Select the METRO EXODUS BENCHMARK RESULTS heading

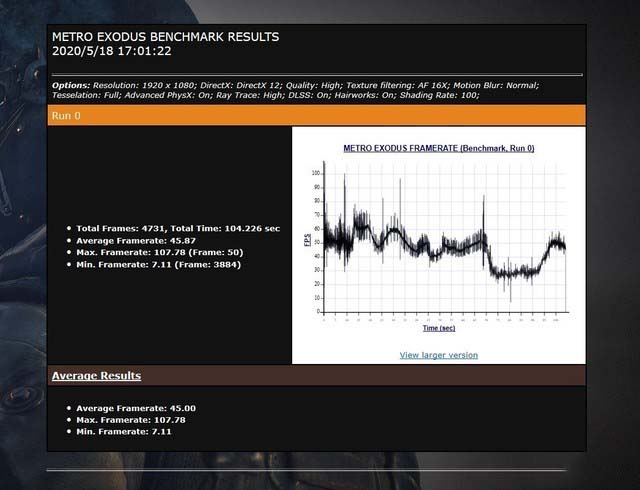point(165,37)
